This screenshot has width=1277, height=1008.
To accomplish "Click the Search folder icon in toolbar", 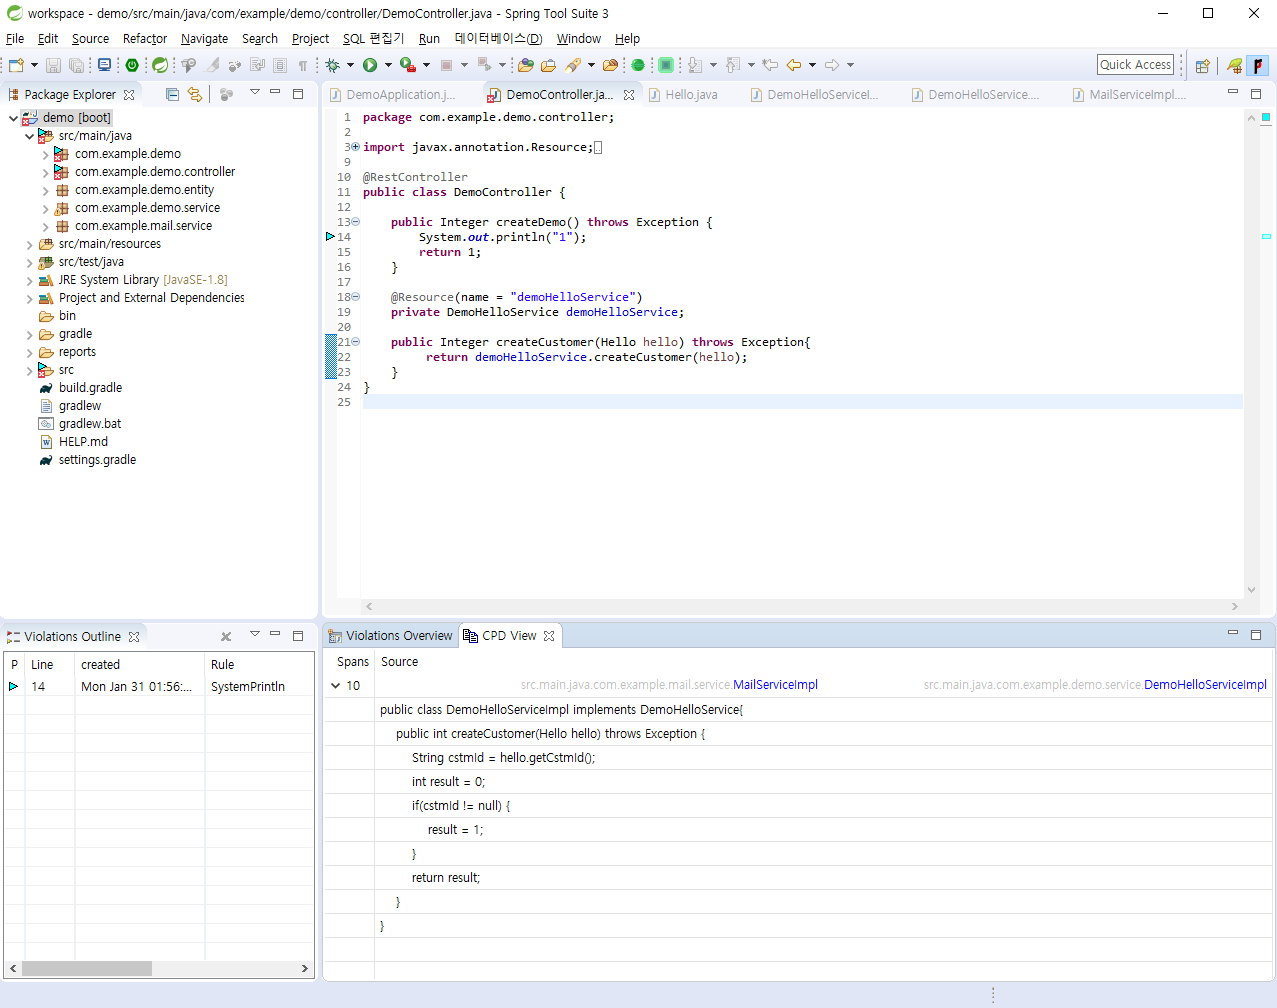I will point(609,65).
